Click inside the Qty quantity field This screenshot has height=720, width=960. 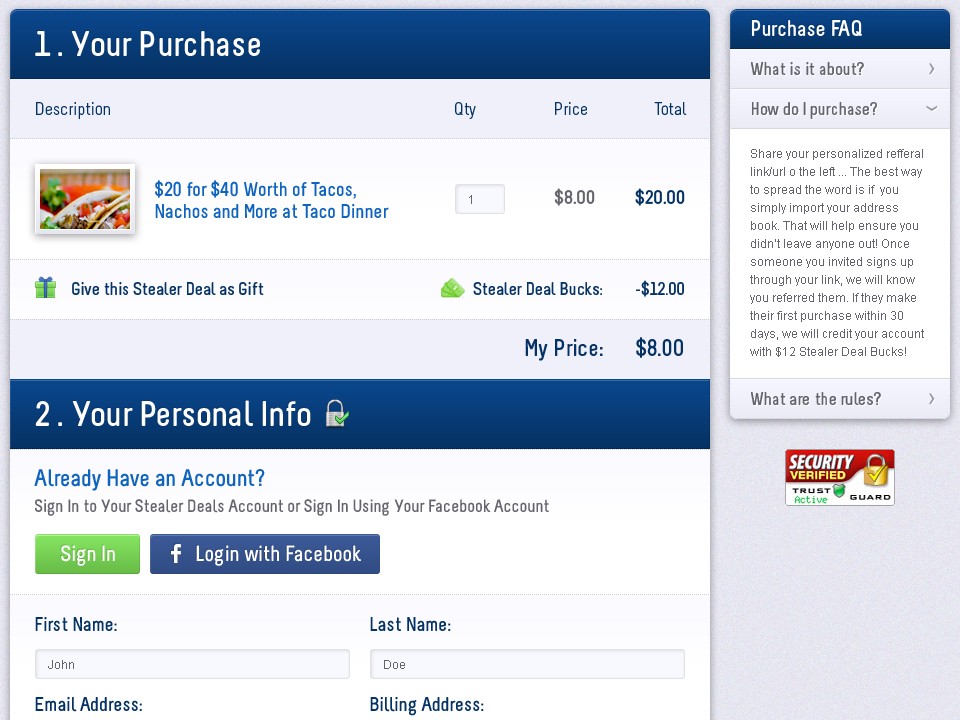coord(480,199)
